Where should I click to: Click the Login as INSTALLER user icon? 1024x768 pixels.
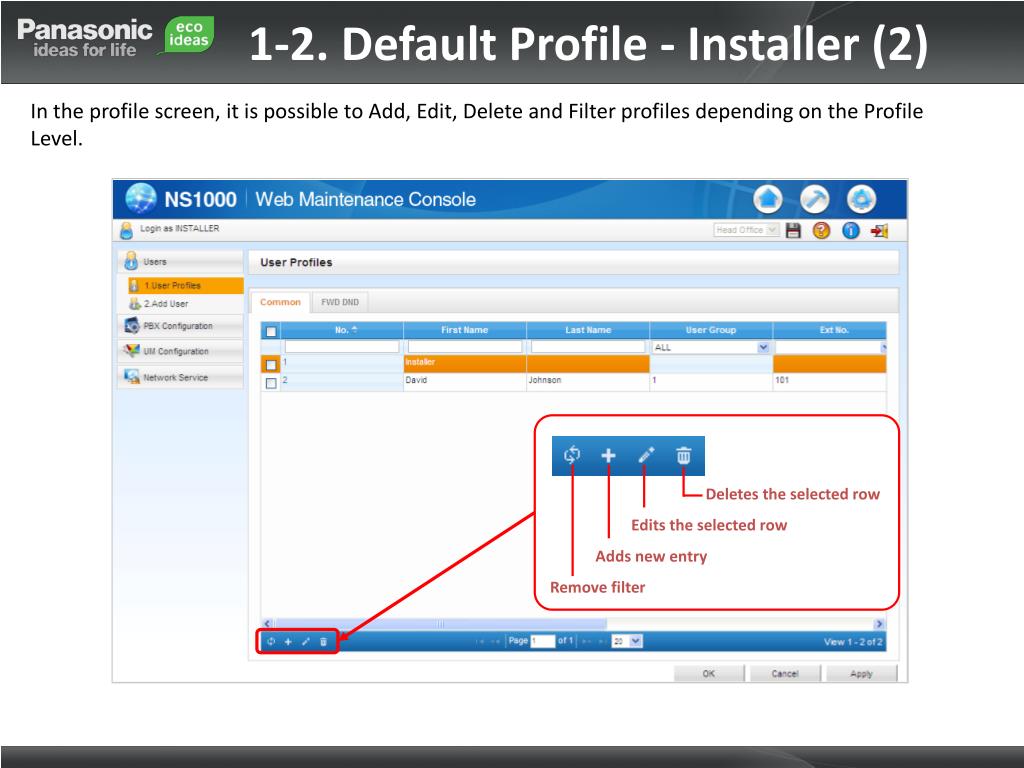point(127,230)
